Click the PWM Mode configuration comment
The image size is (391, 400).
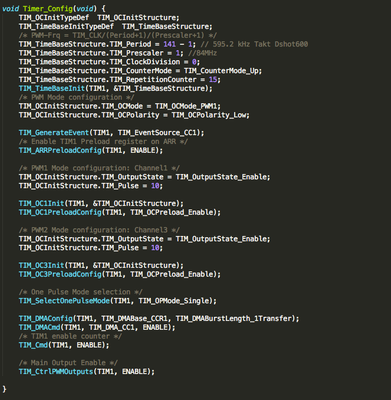point(76,97)
